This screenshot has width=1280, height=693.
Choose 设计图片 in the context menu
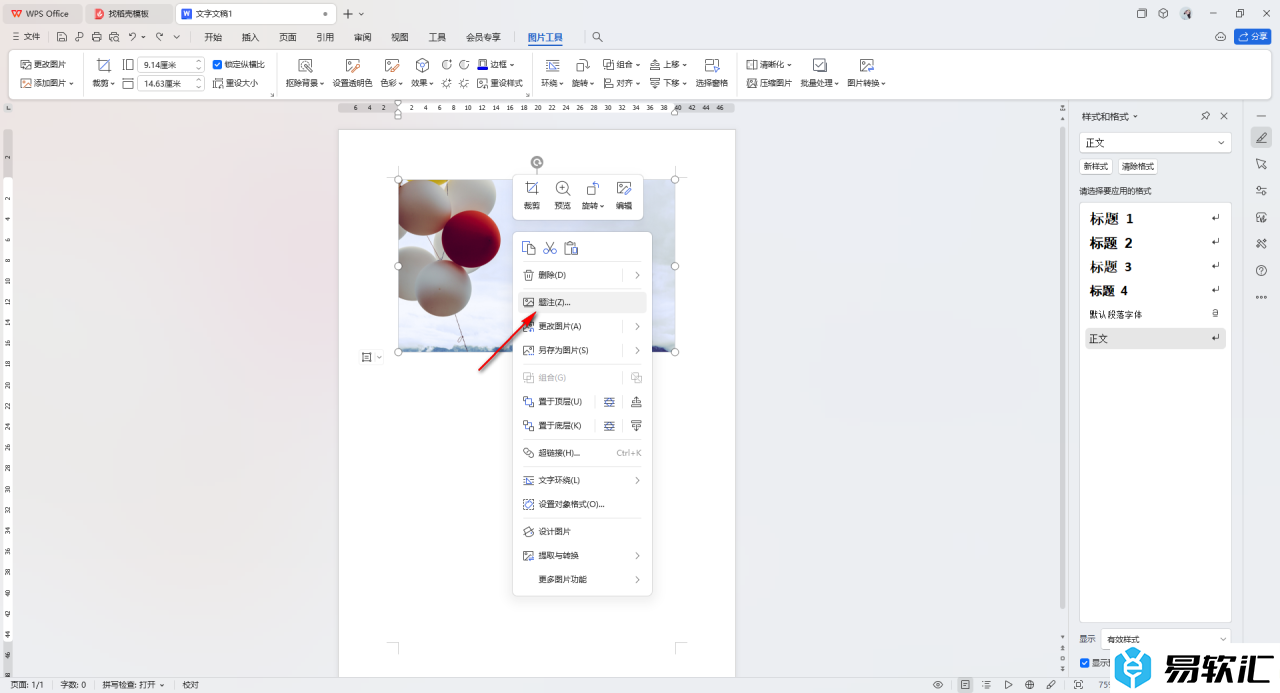point(582,531)
